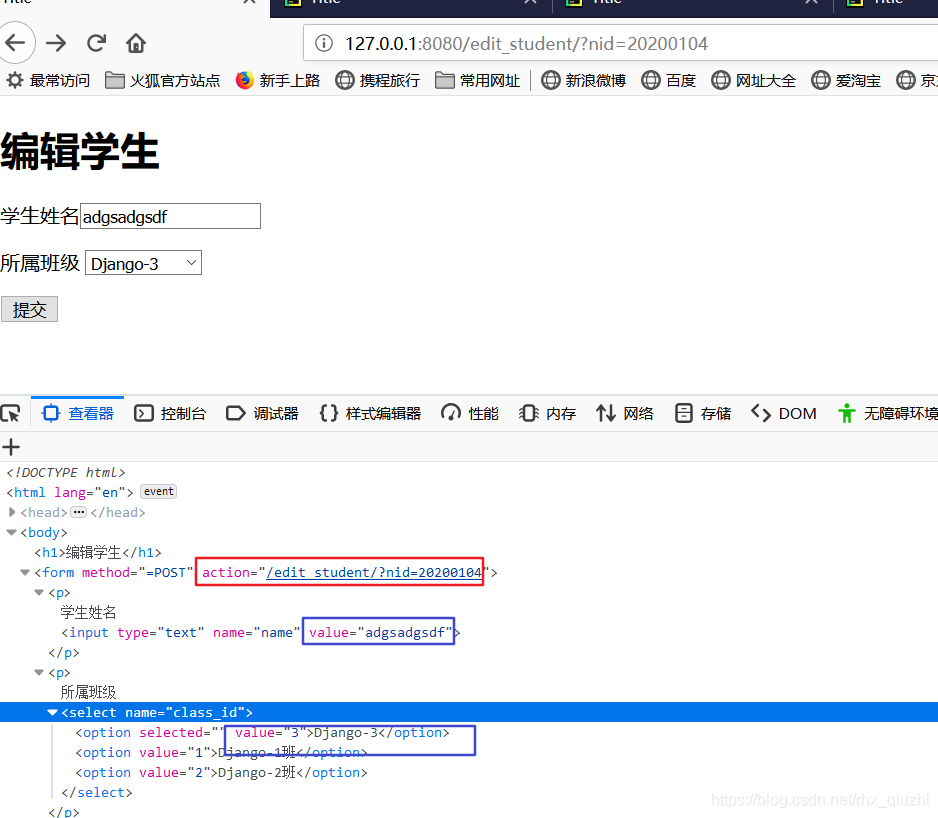The width and height of the screenshot is (938, 818).
Task: Open the 常用网址 bookmarks folder
Action: [x=478, y=80]
